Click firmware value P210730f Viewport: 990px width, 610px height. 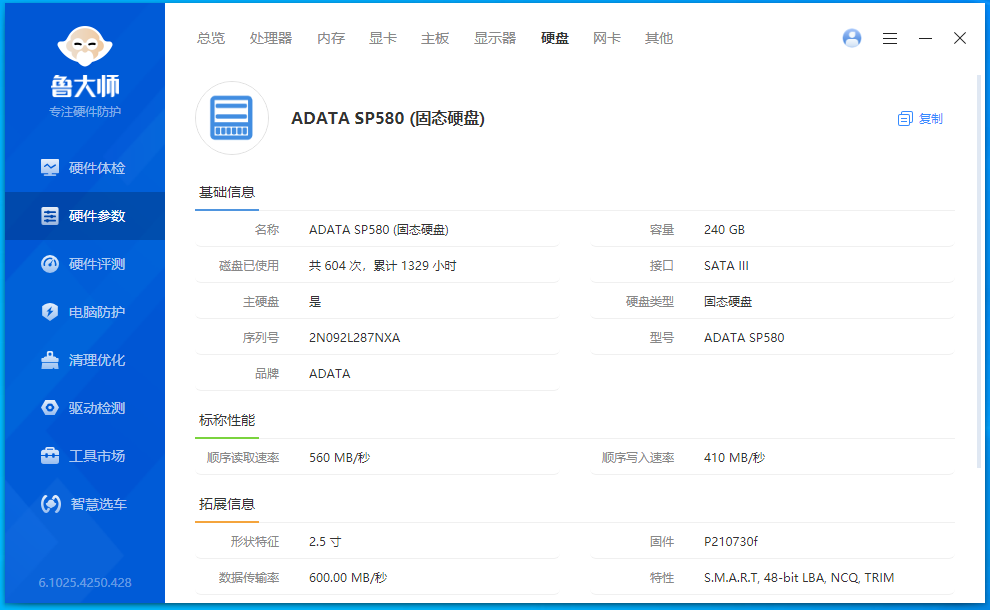tap(731, 542)
